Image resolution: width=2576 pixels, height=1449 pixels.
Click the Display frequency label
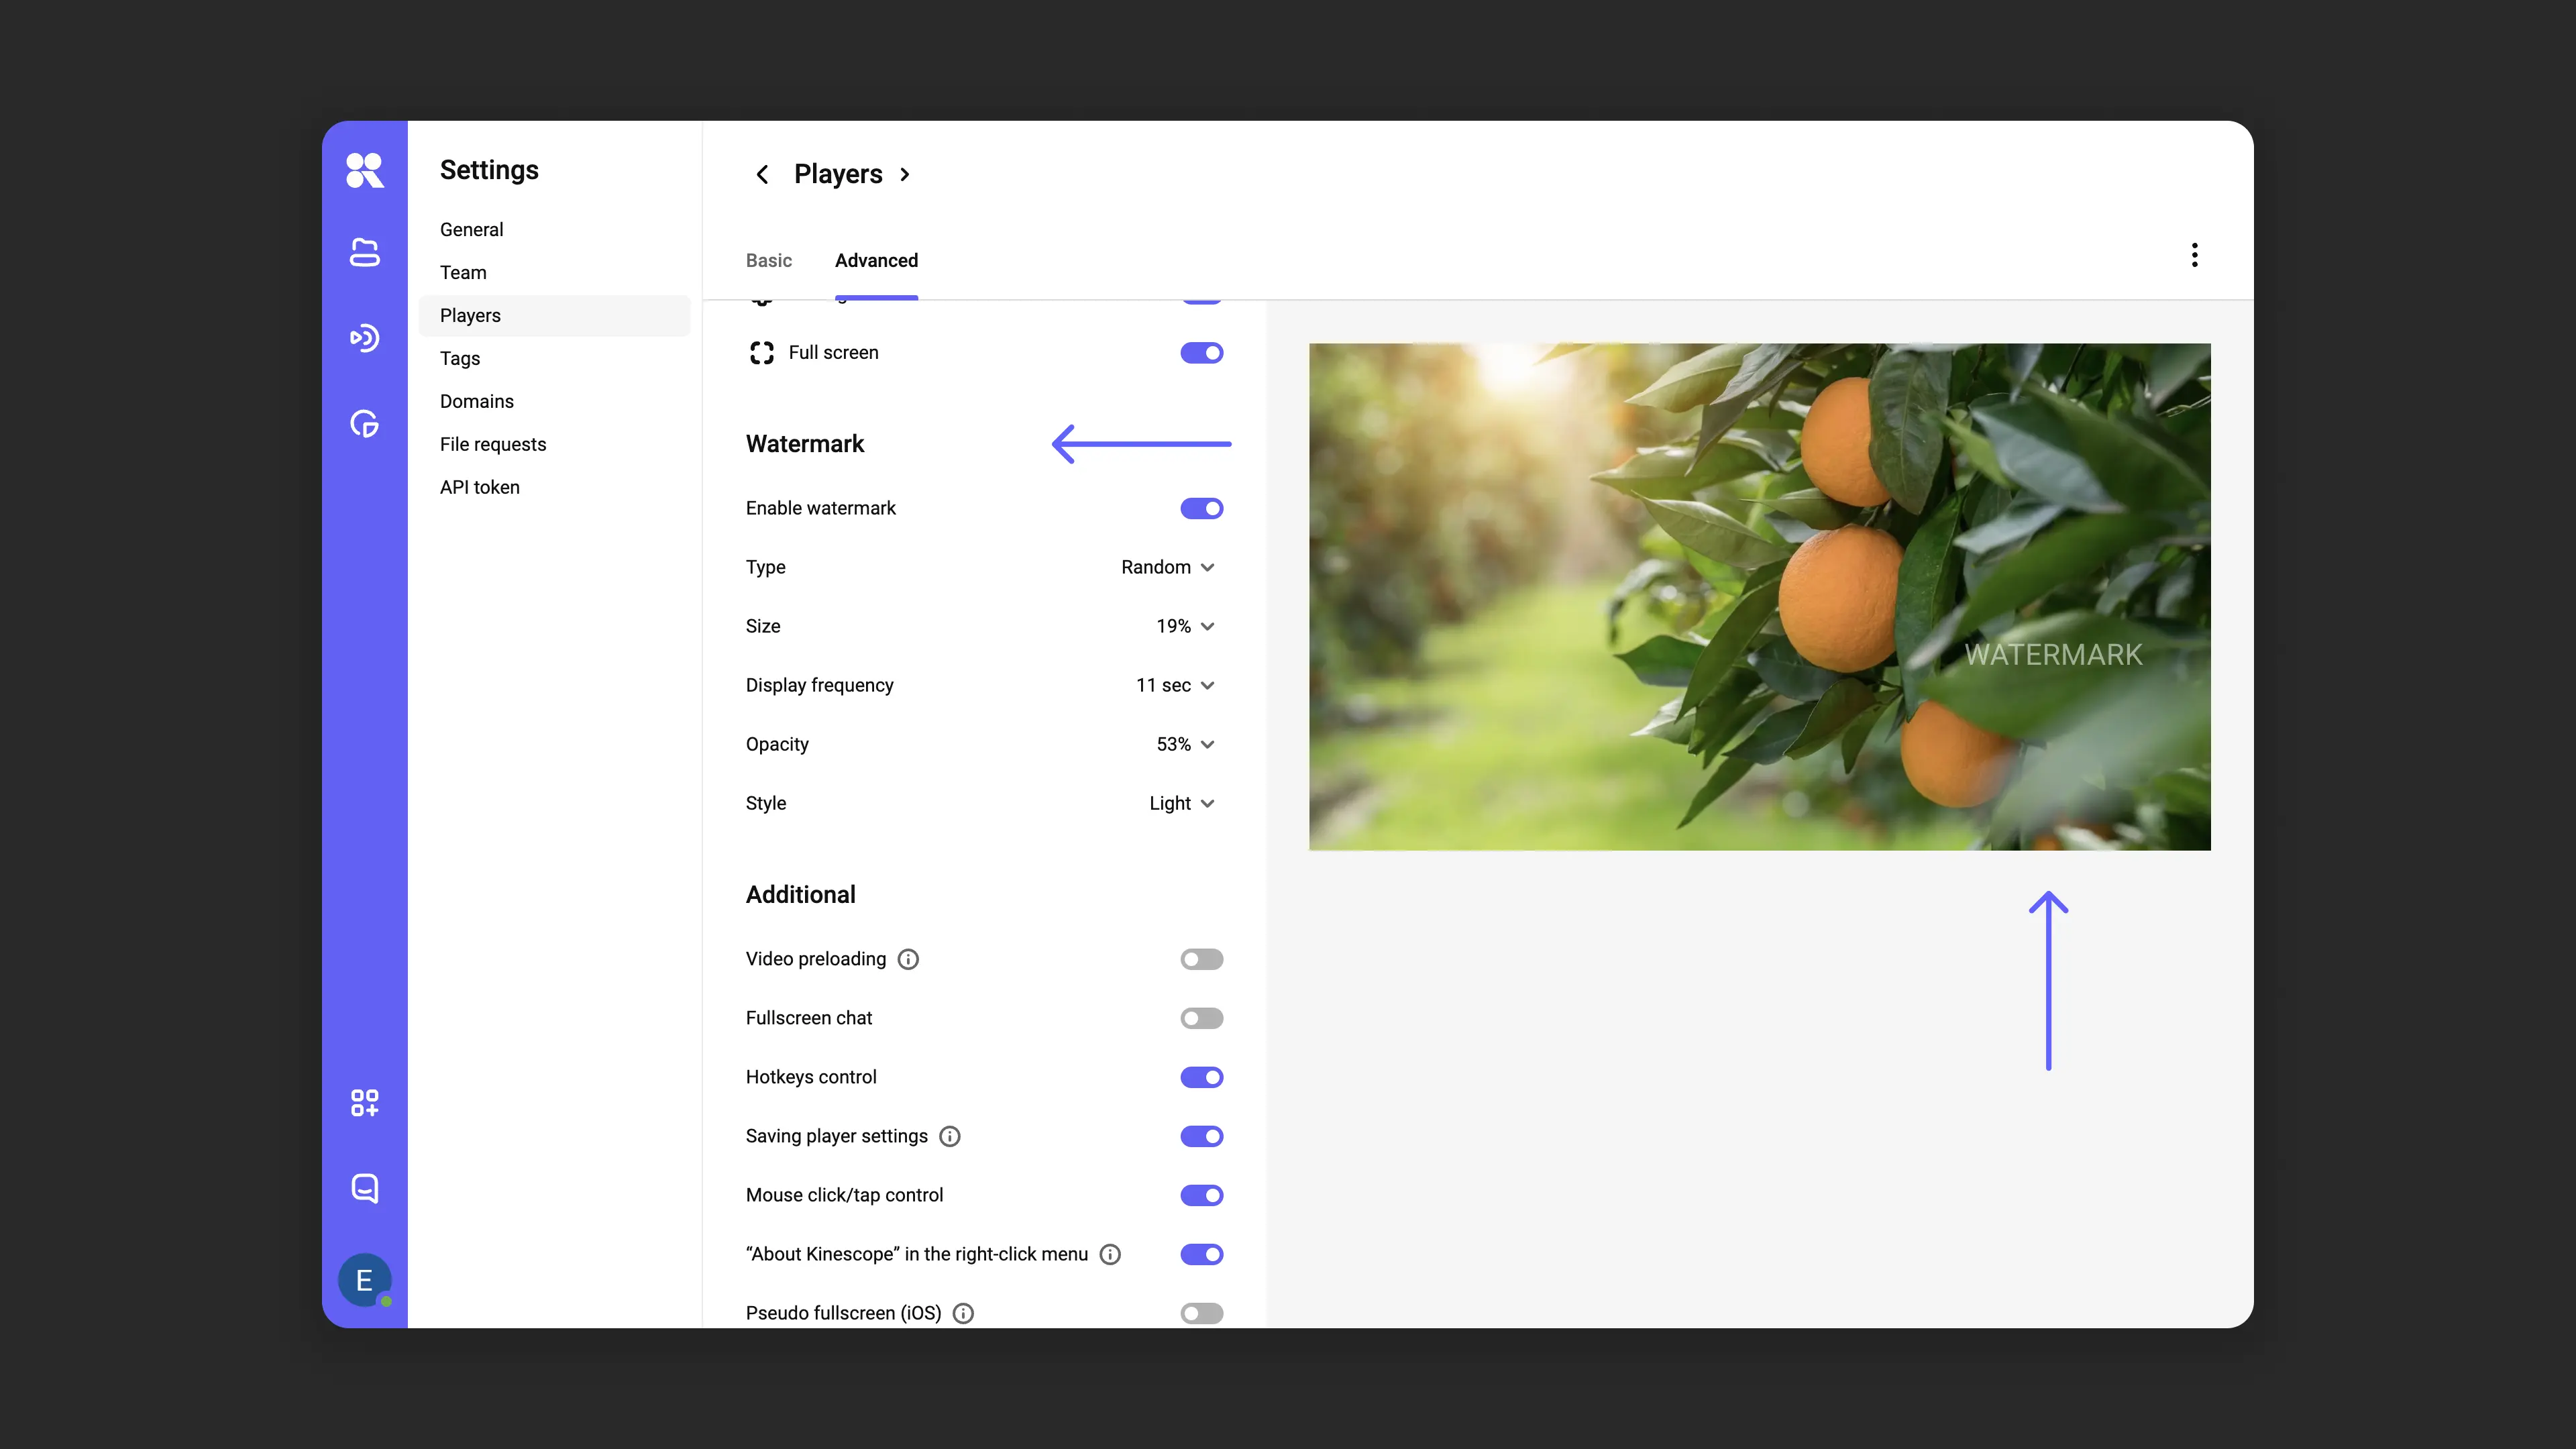click(x=819, y=685)
